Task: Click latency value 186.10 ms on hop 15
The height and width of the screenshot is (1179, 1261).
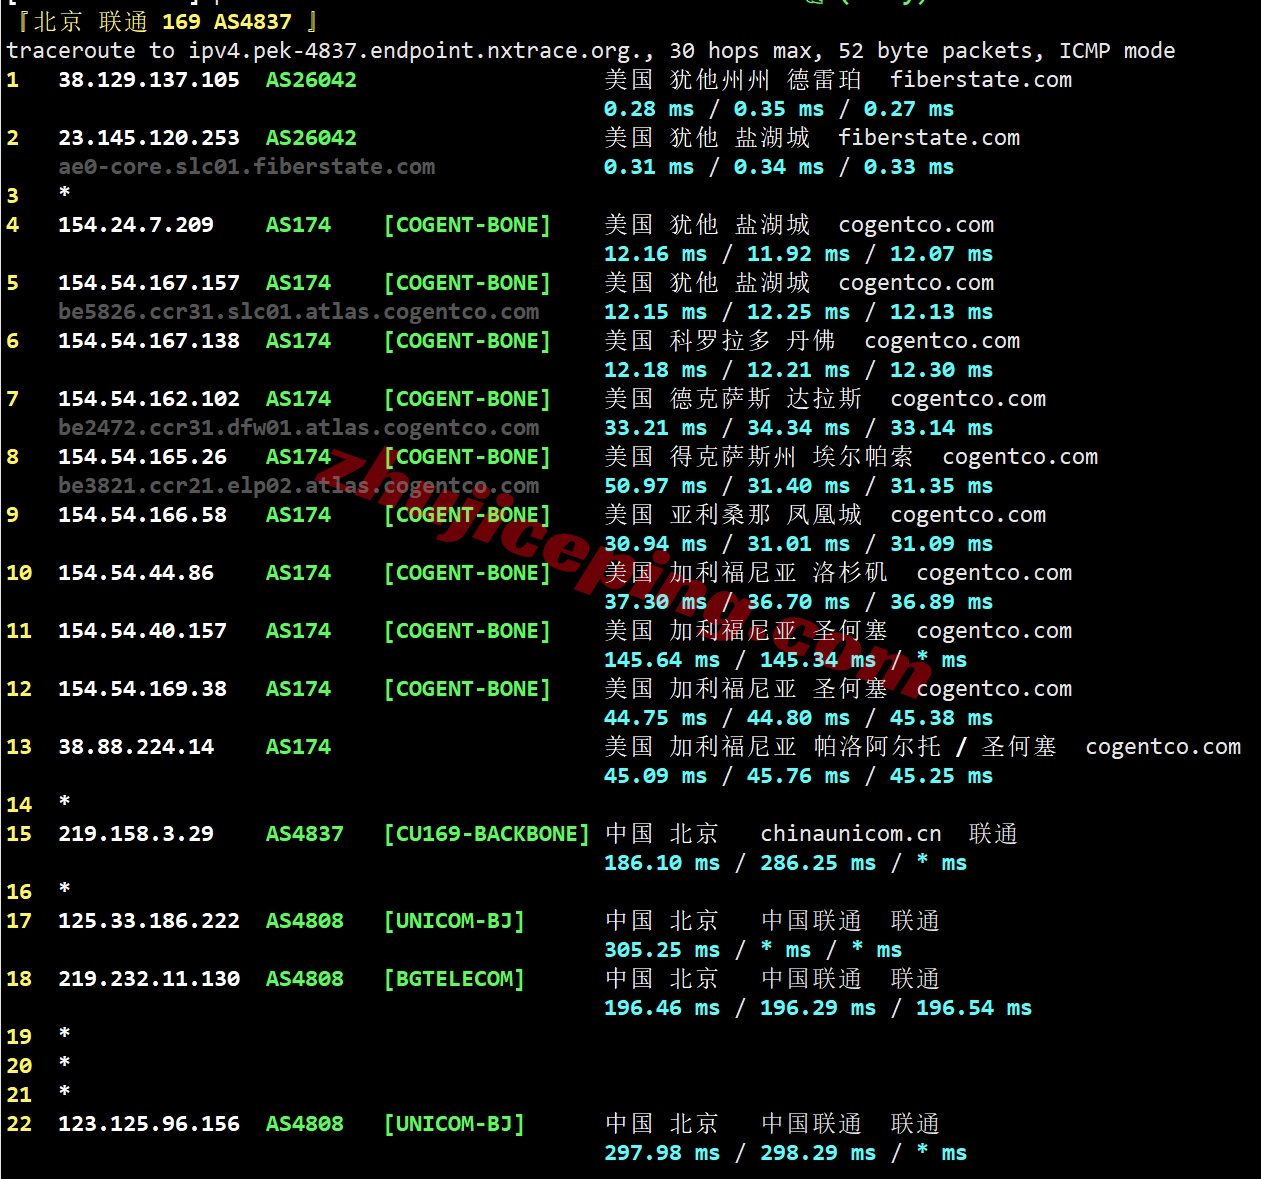Action: click(x=662, y=863)
